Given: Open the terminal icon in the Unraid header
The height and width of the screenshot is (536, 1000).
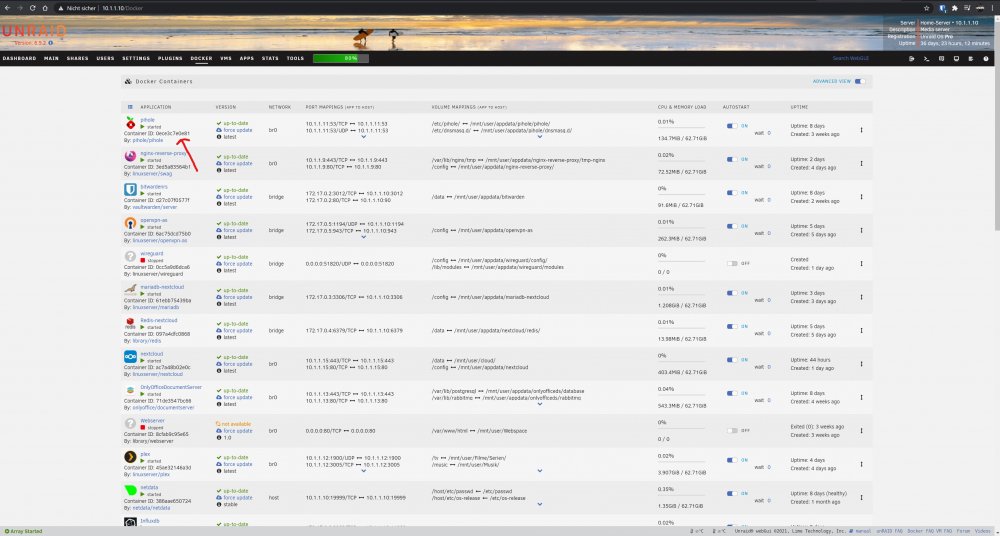Looking at the screenshot, I should (x=926, y=58).
